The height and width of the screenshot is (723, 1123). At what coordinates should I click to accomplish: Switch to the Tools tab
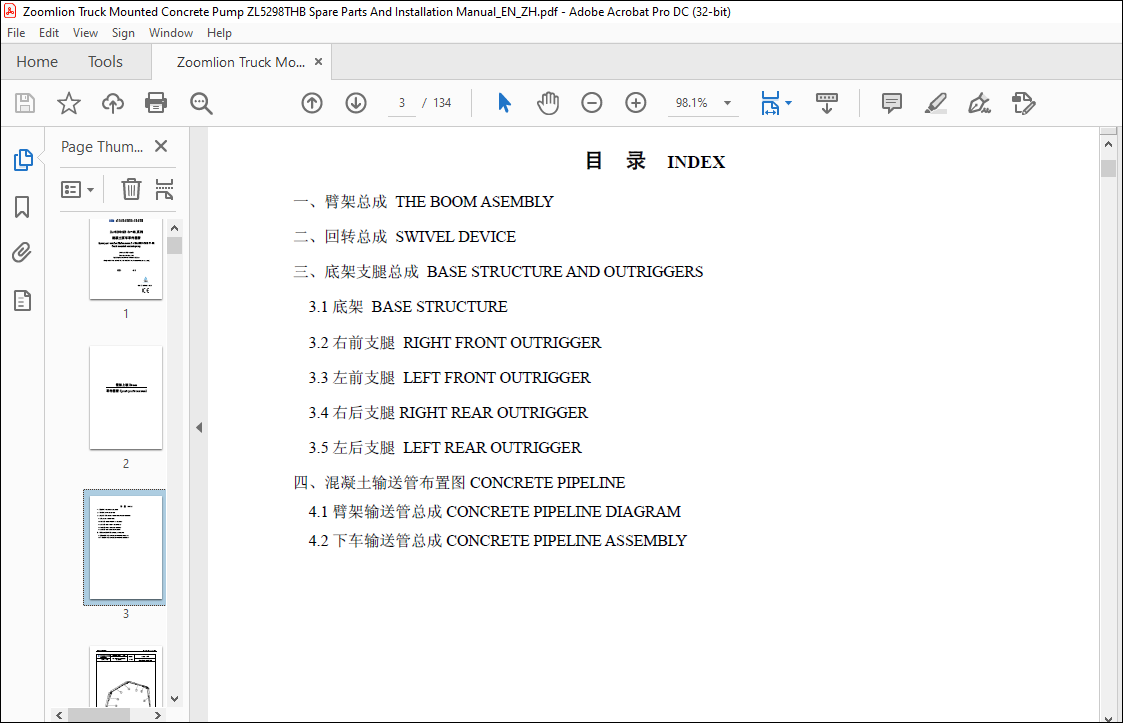pos(105,62)
